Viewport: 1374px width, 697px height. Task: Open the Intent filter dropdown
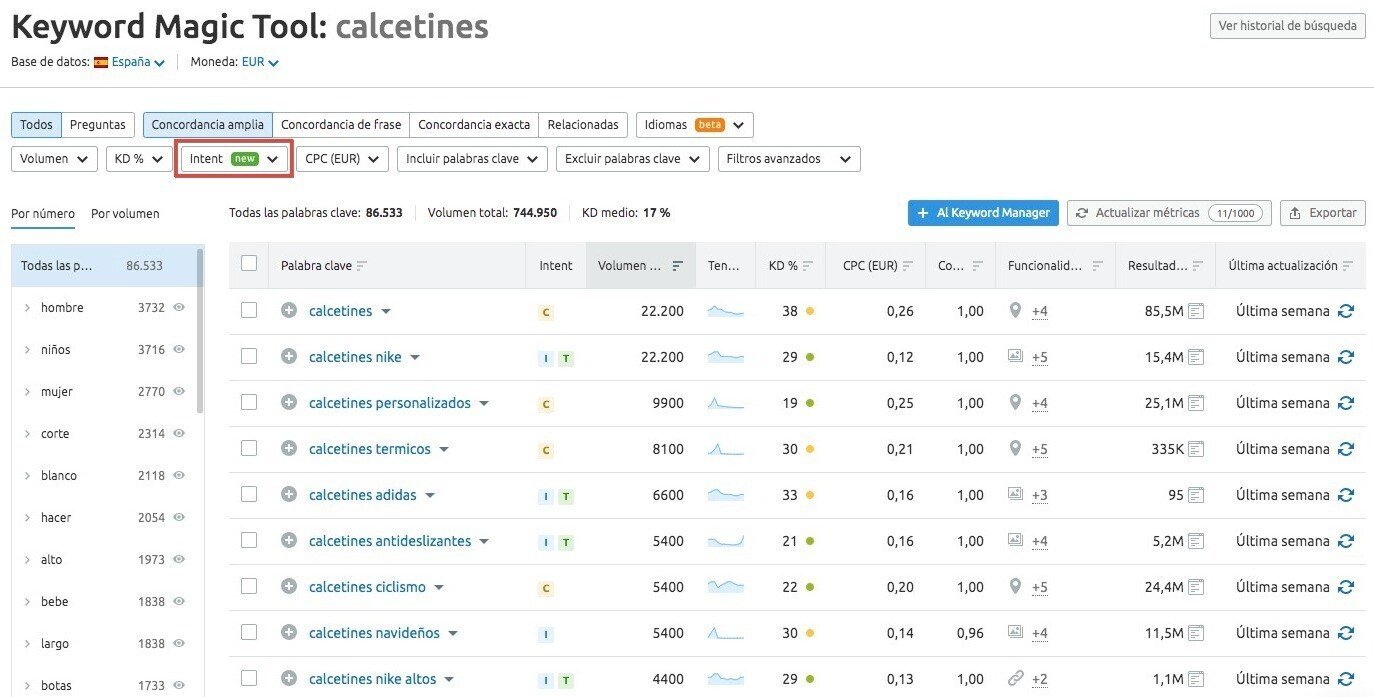pyautogui.click(x=234, y=159)
